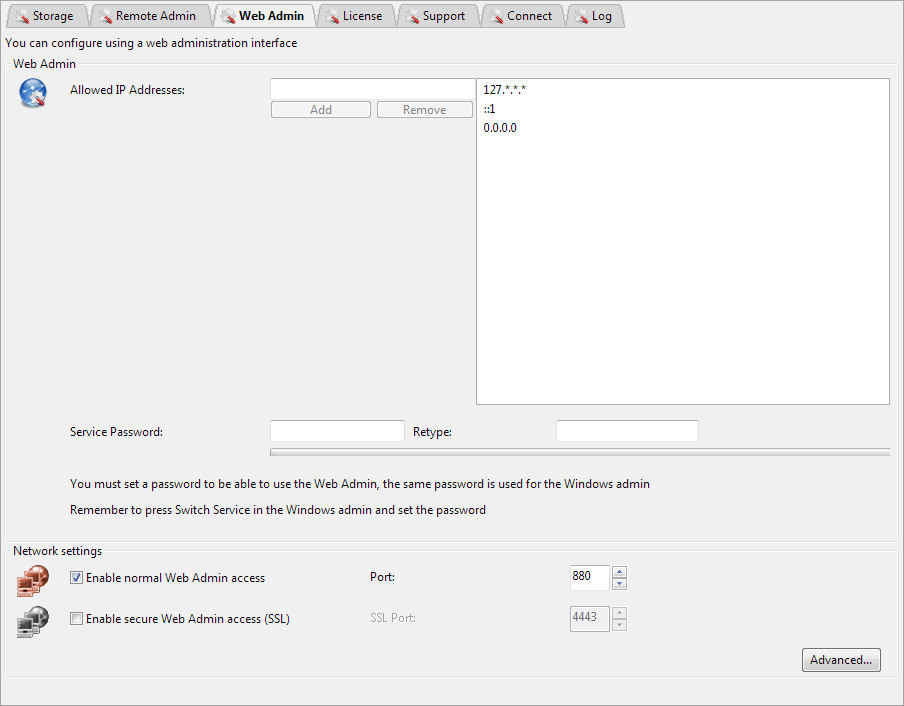Increase the Port value with up arrow
The image size is (904, 706).
pyautogui.click(x=619, y=572)
